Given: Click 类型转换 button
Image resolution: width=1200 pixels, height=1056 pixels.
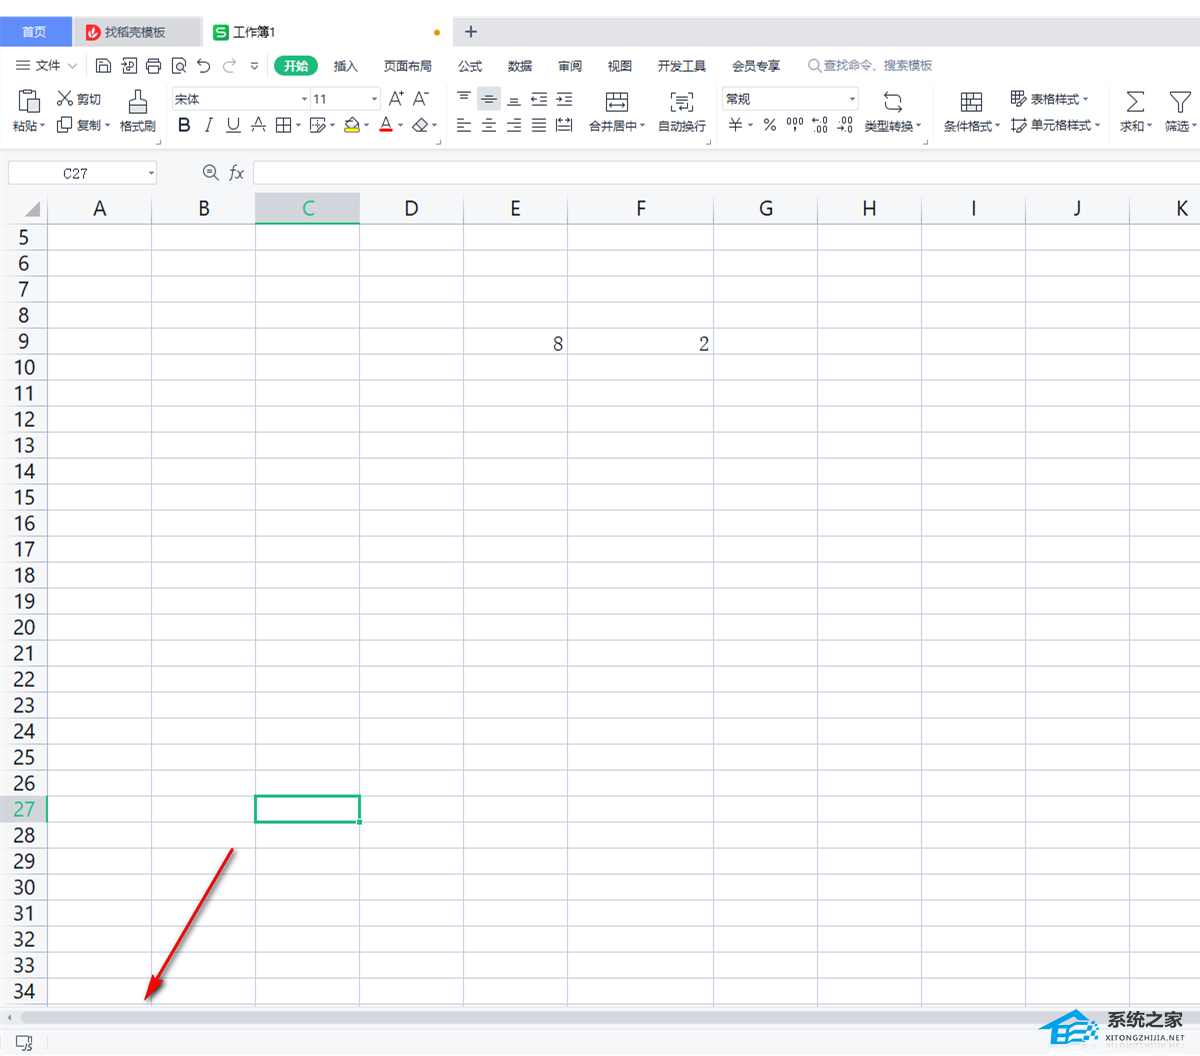Looking at the screenshot, I should [x=893, y=110].
